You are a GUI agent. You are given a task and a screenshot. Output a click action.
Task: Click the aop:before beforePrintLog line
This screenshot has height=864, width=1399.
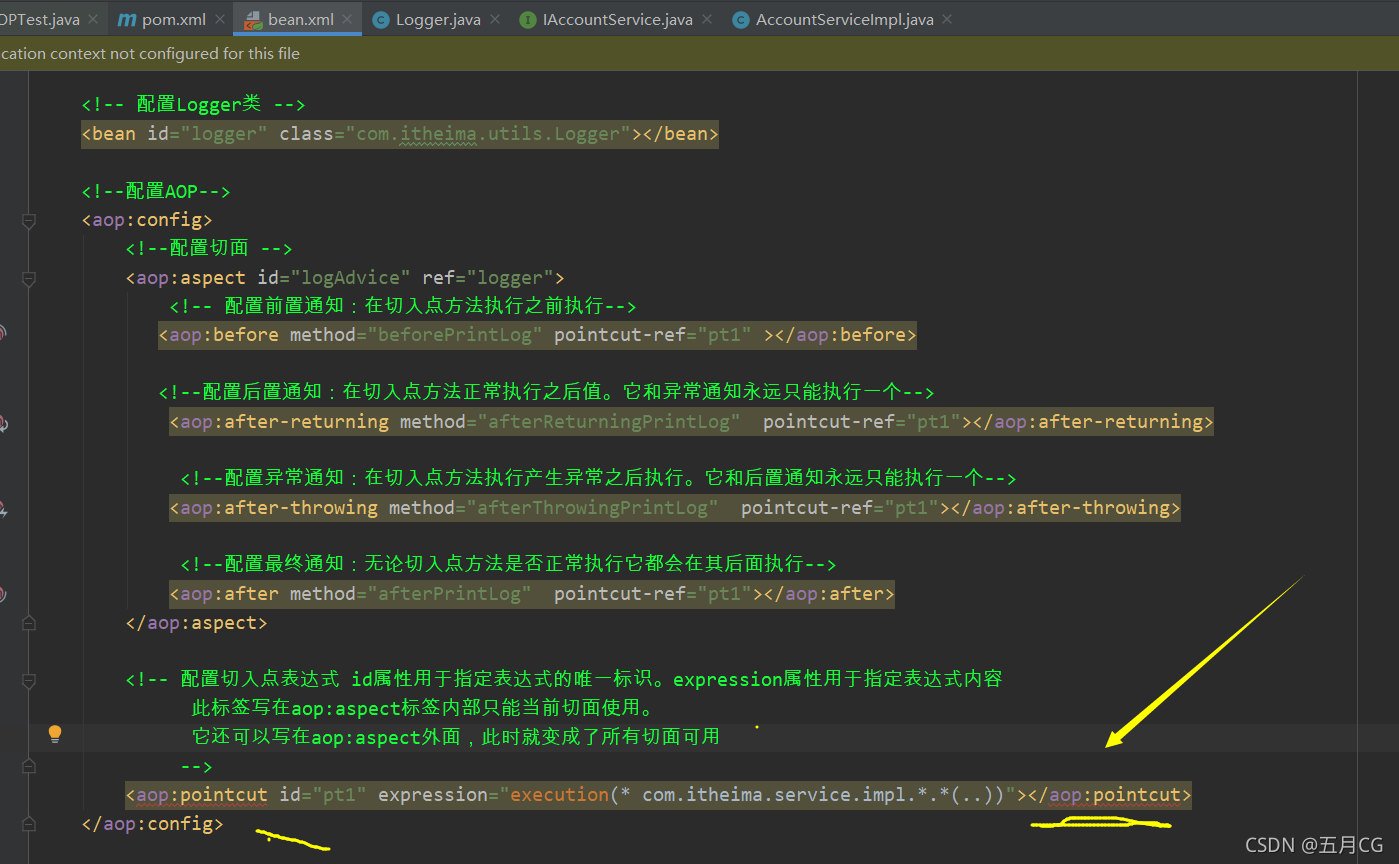[x=537, y=335]
